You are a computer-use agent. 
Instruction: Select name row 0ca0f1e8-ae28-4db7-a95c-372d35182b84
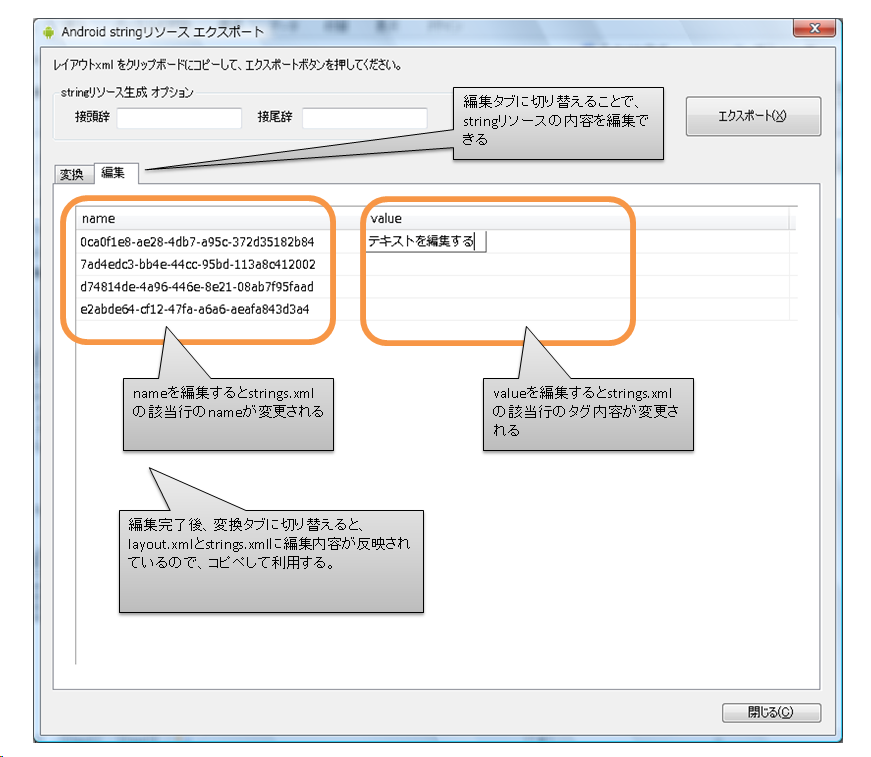198,242
